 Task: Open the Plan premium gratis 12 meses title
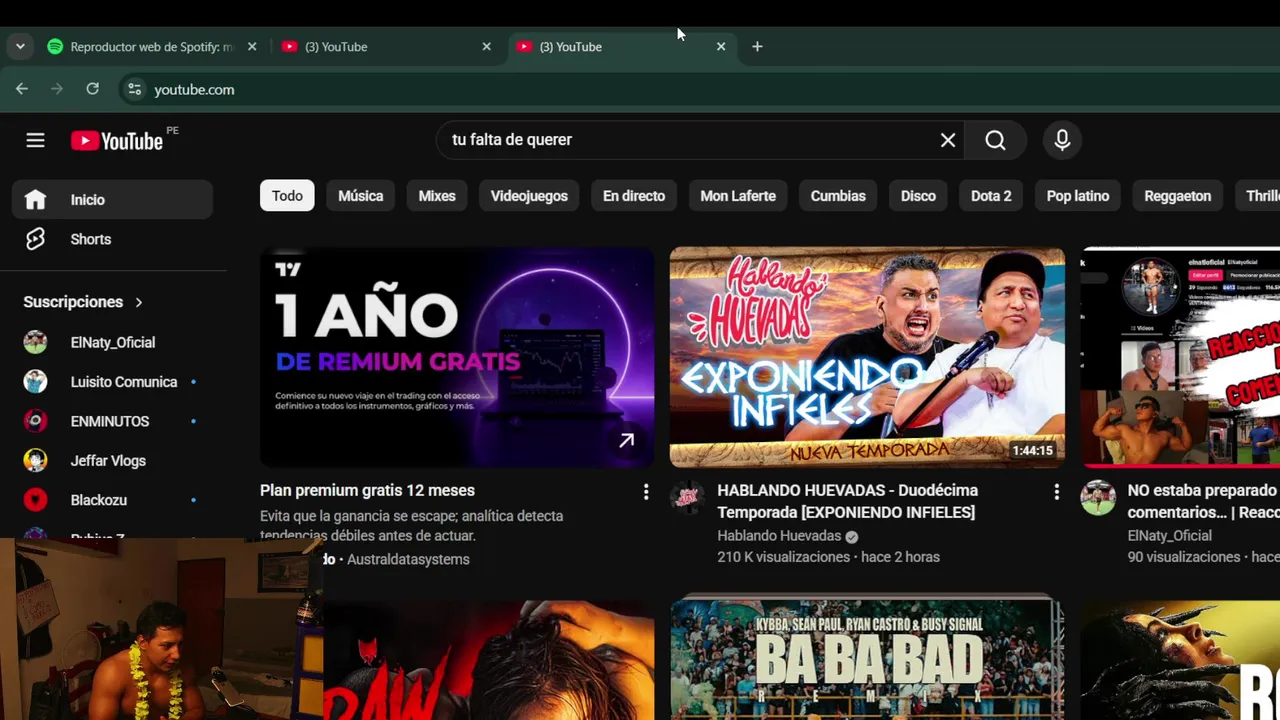pyautogui.click(x=367, y=491)
